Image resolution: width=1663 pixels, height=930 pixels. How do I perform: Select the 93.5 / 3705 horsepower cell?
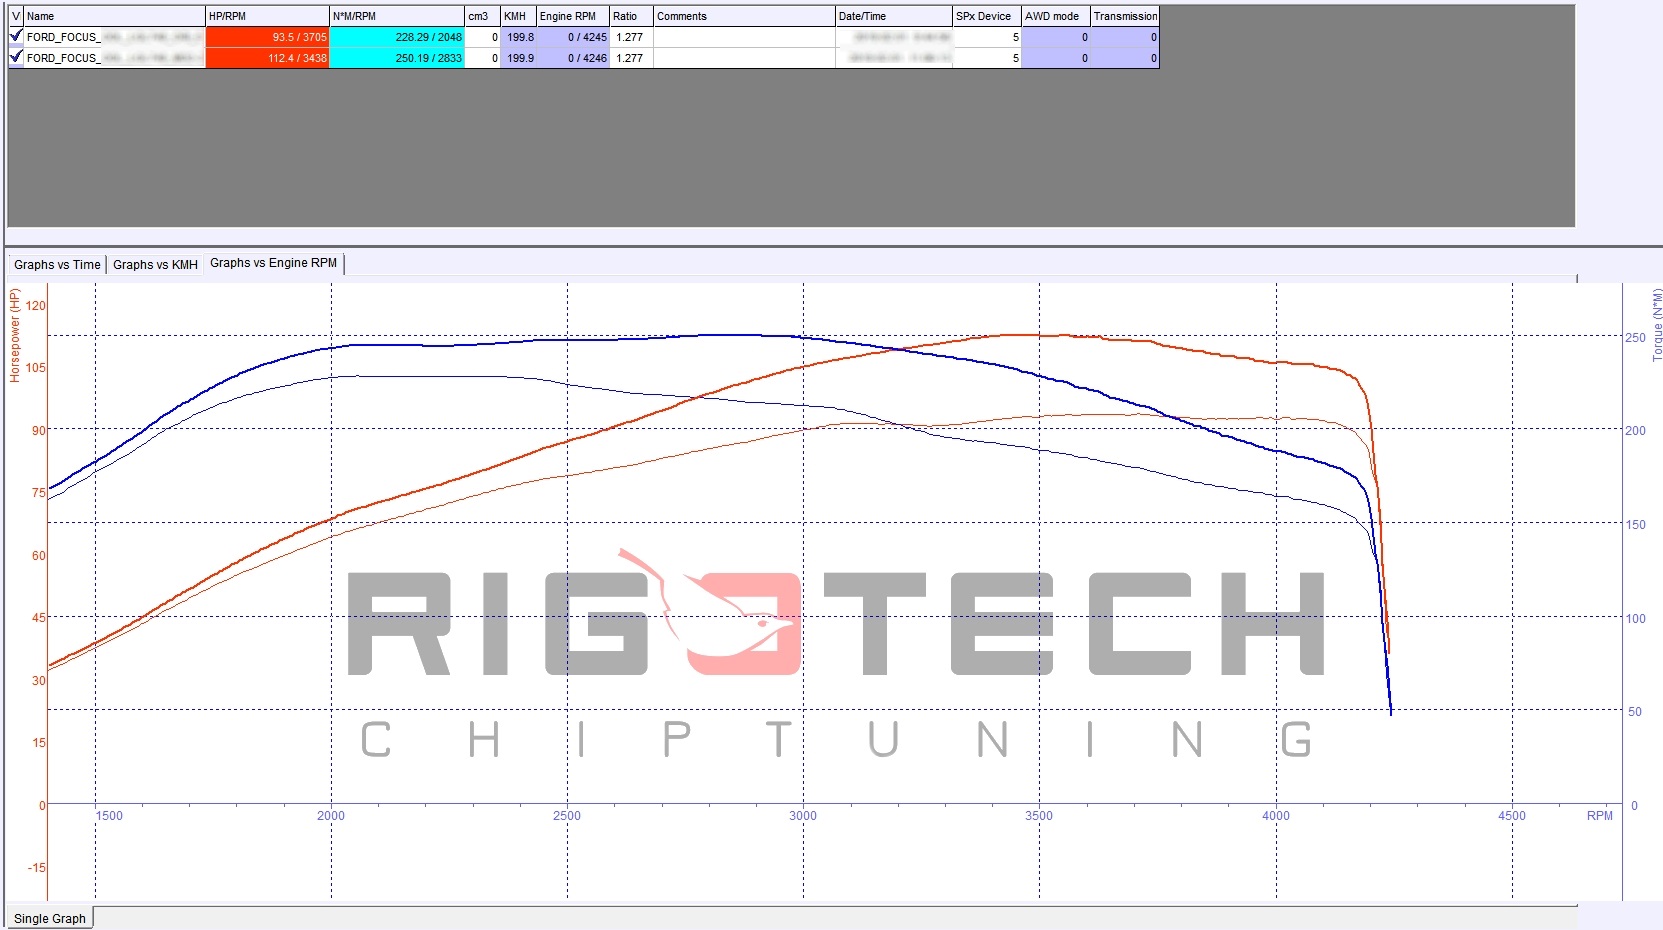[x=267, y=37]
